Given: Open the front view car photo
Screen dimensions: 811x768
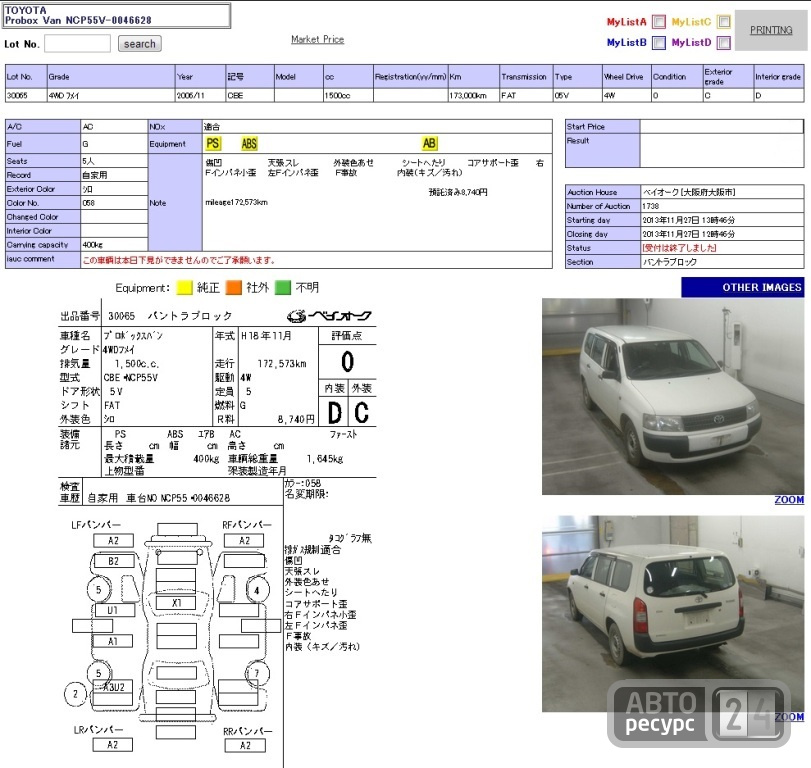Looking at the screenshot, I should coord(673,397).
